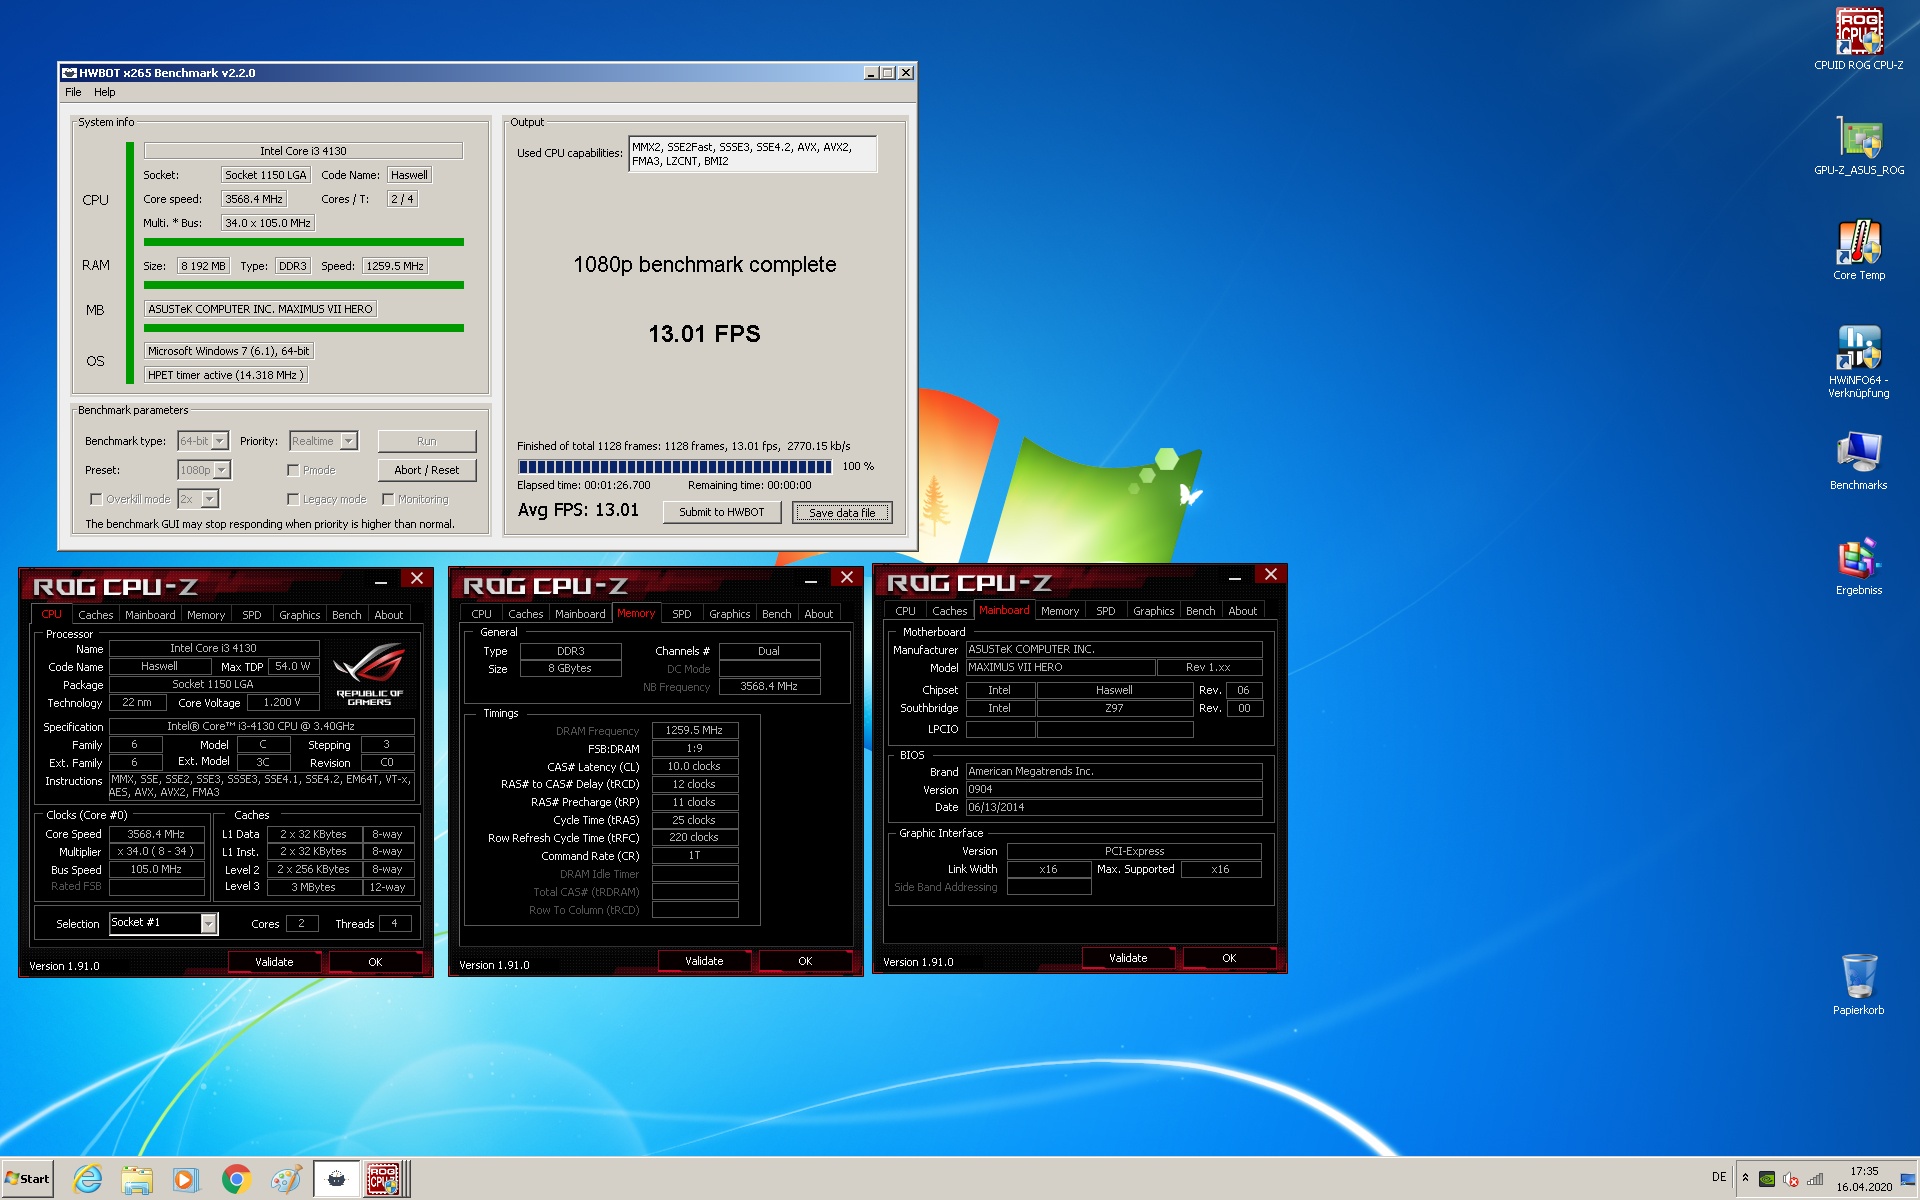1920x1200 pixels.
Task: Open About tab in Memory window
Action: 819,614
